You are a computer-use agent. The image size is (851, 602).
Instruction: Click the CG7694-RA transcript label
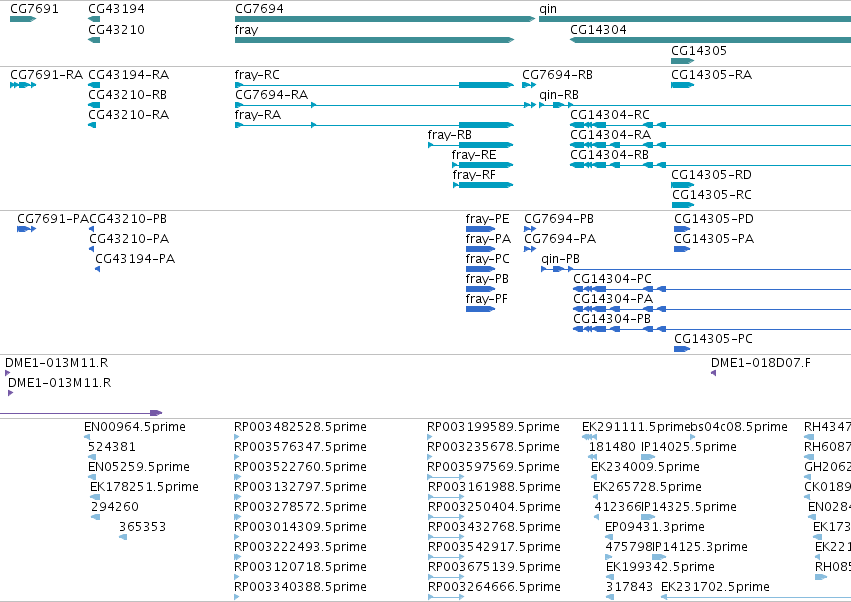pyautogui.click(x=271, y=94)
